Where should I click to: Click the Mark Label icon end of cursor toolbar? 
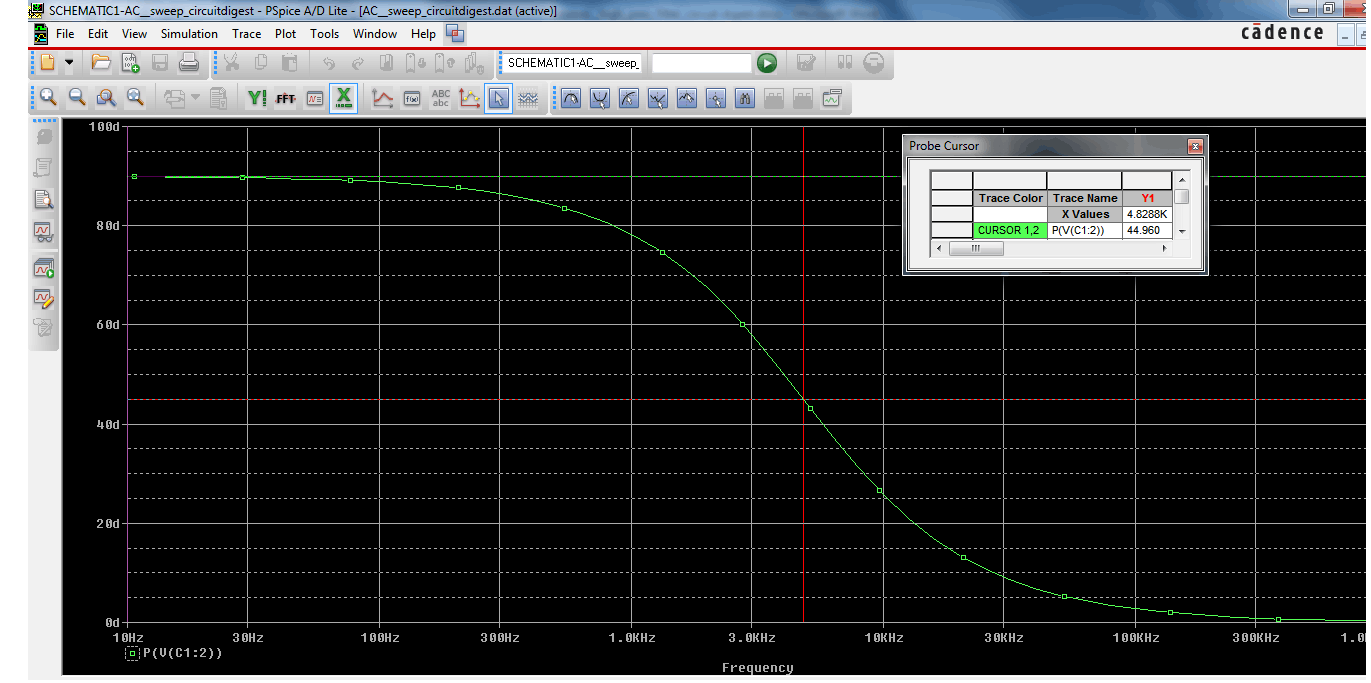[x=831, y=98]
